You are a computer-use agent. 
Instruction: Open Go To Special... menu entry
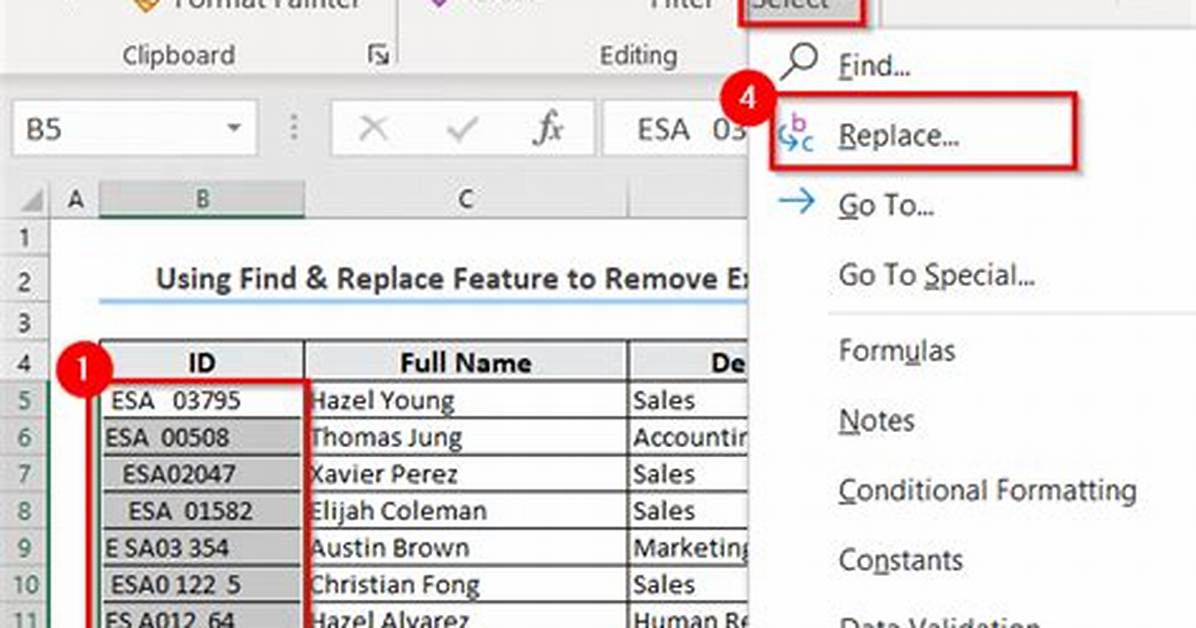(x=936, y=275)
